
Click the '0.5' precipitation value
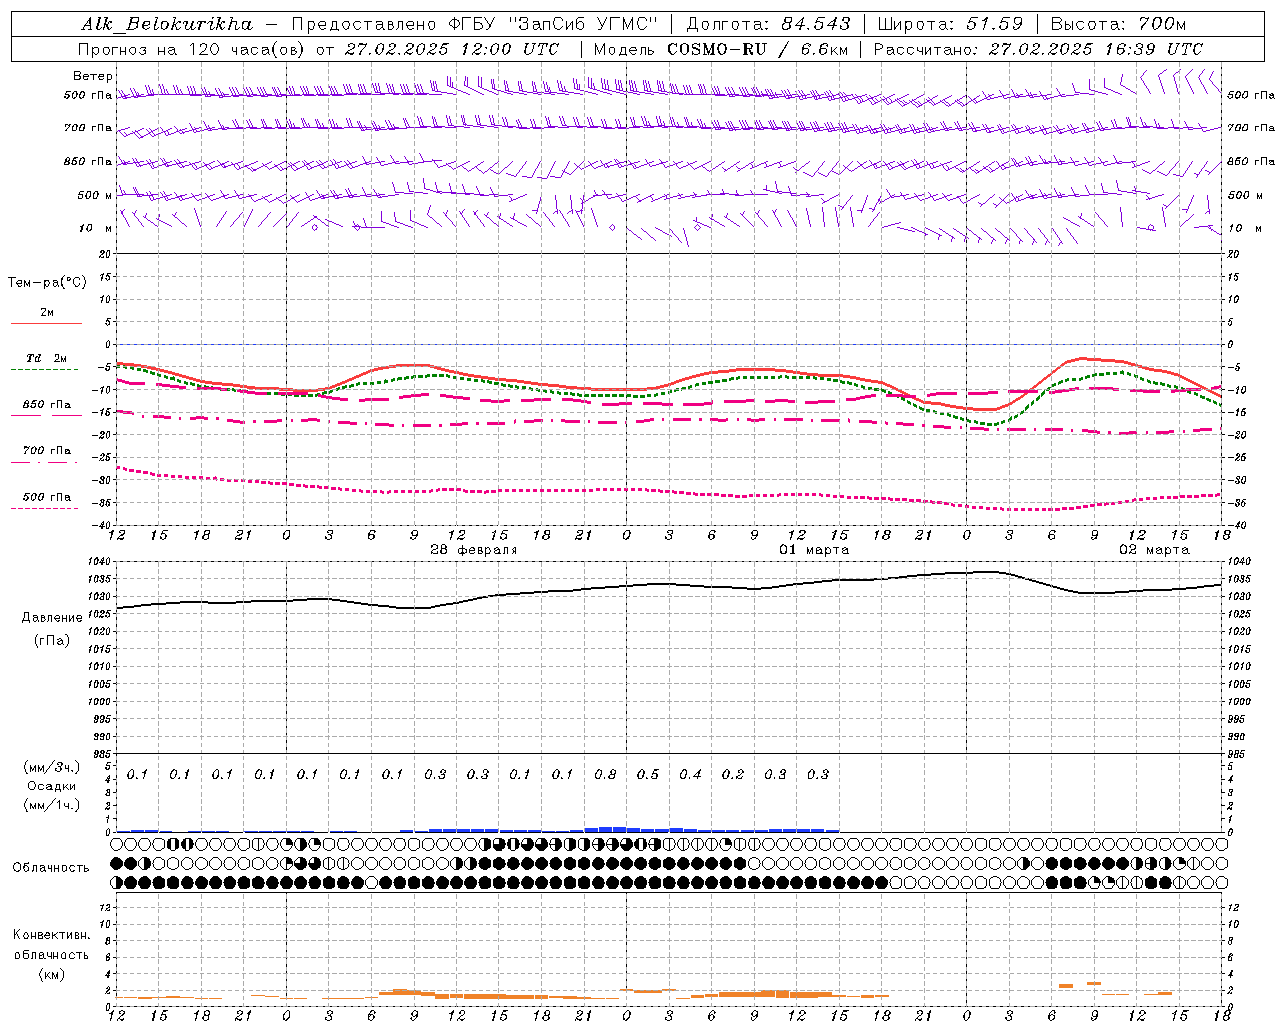[x=648, y=775]
